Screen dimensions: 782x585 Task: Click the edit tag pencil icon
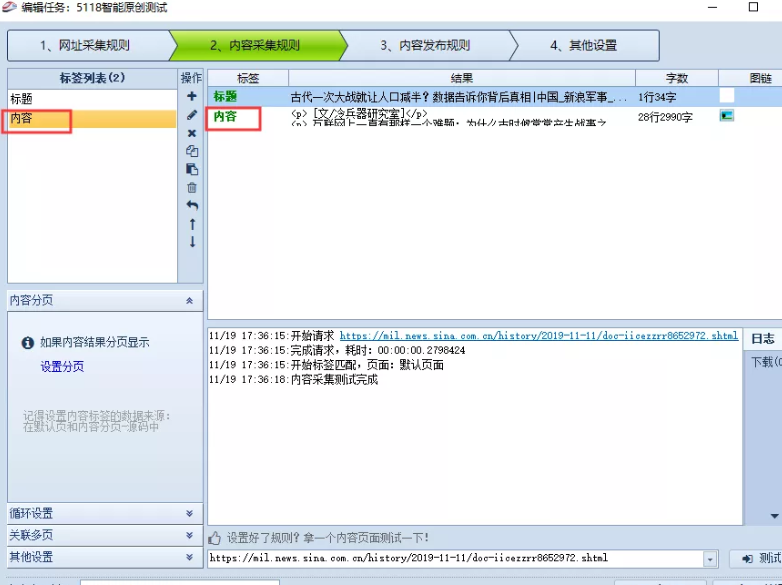pos(192,115)
